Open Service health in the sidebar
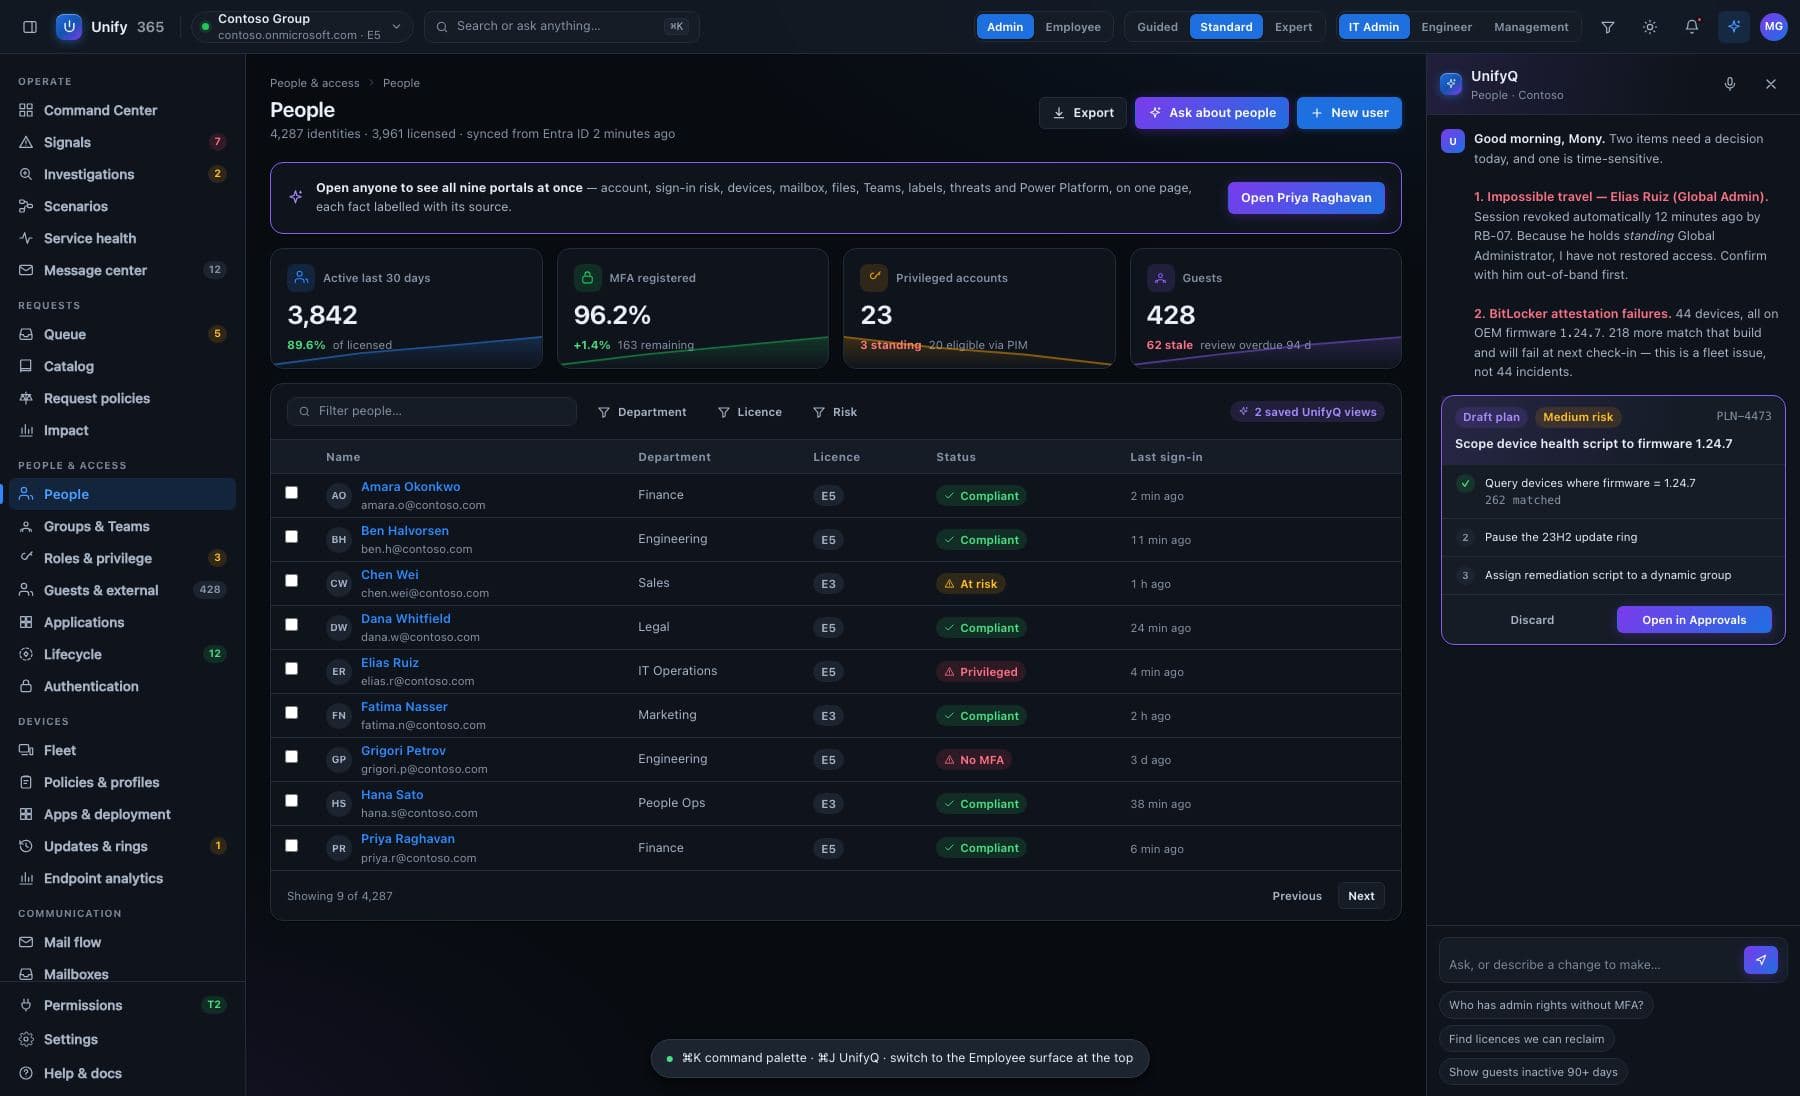 [122, 238]
